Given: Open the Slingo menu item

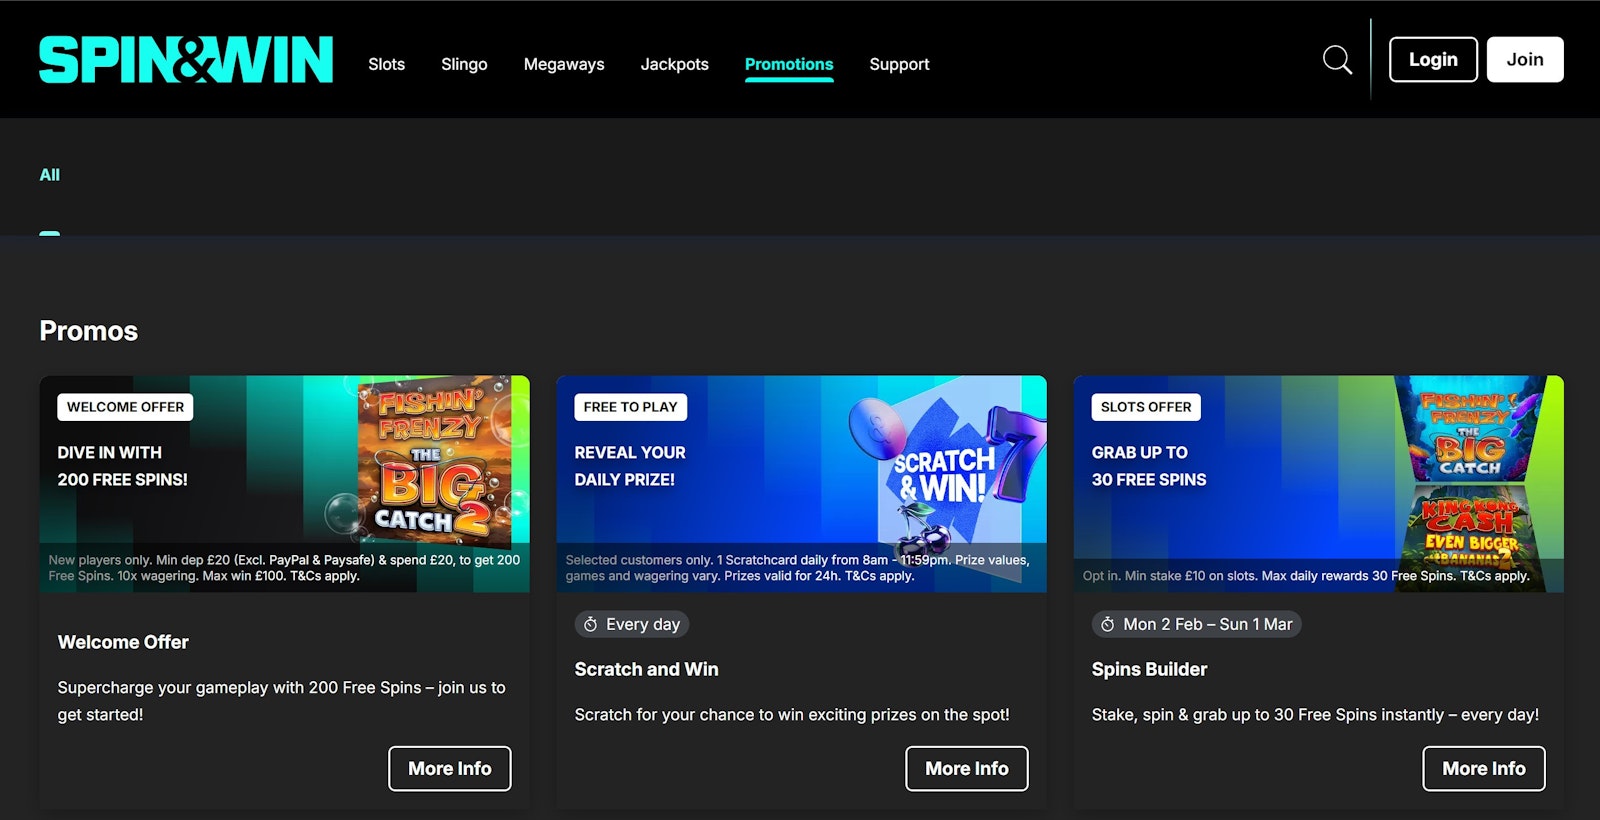Looking at the screenshot, I should pyautogui.click(x=464, y=64).
